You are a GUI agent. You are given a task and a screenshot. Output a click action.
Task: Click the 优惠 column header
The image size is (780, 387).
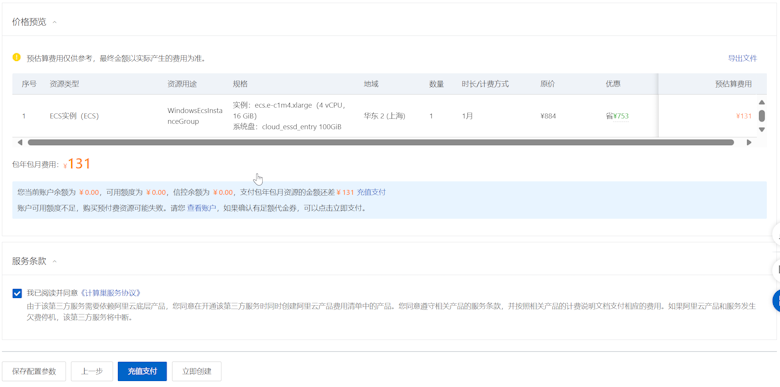coord(613,84)
